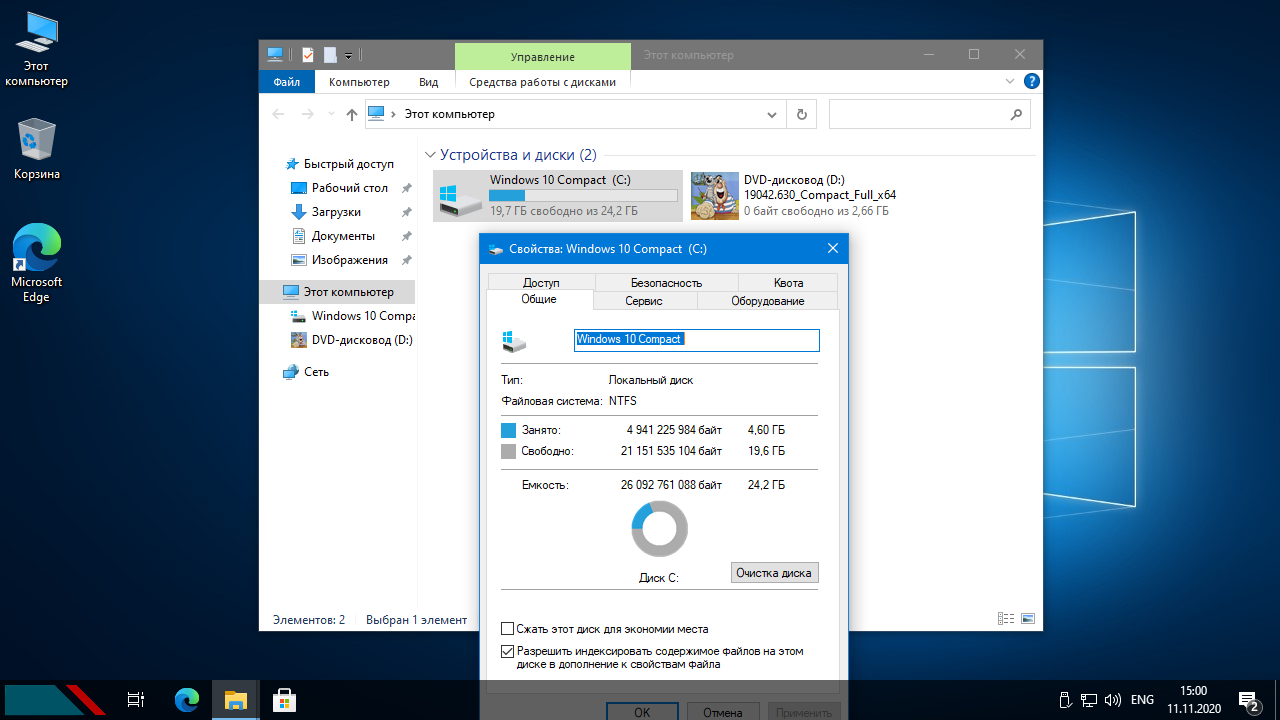Select DVD-дисковод (D:) in navigation tree
The image size is (1280, 720).
coord(351,340)
